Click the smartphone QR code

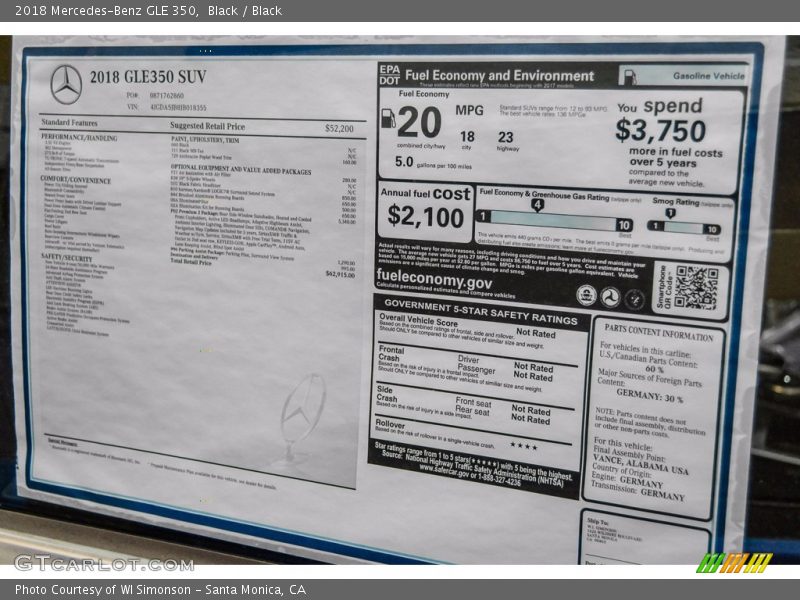[x=695, y=288]
